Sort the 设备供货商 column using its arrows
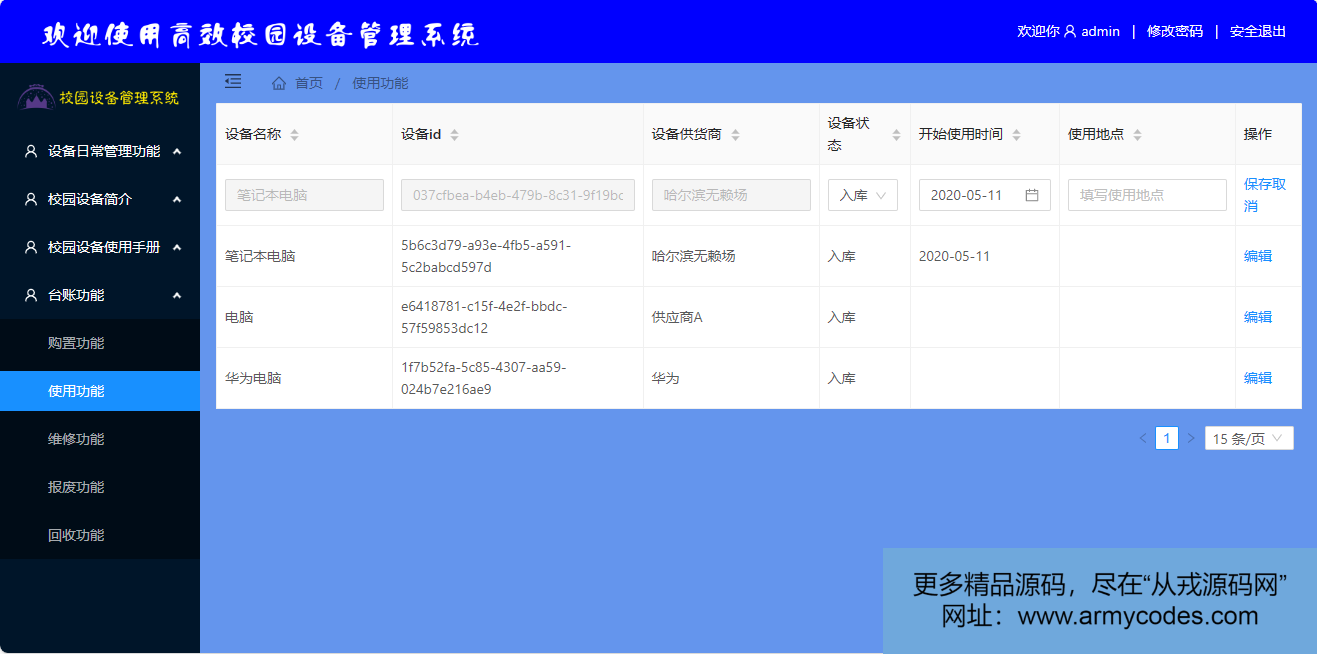The image size is (1317, 654). (735, 135)
